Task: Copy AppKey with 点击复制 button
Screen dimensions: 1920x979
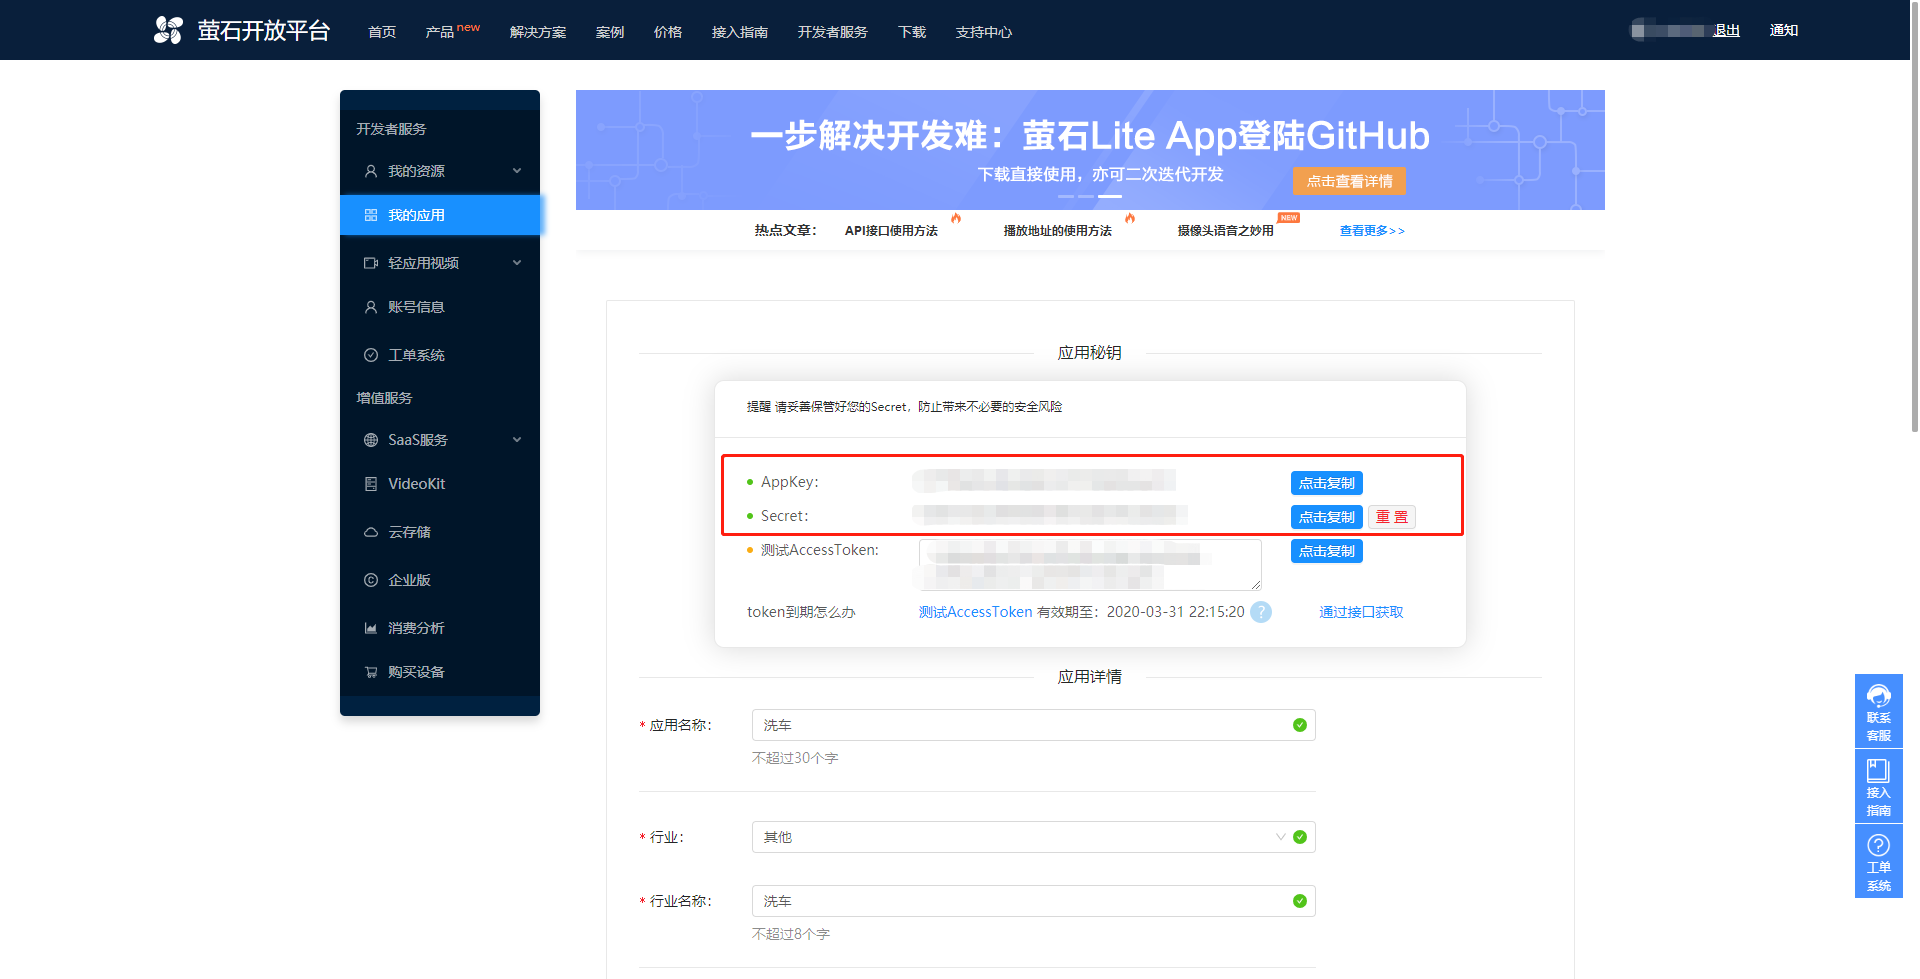Action: click(1327, 483)
